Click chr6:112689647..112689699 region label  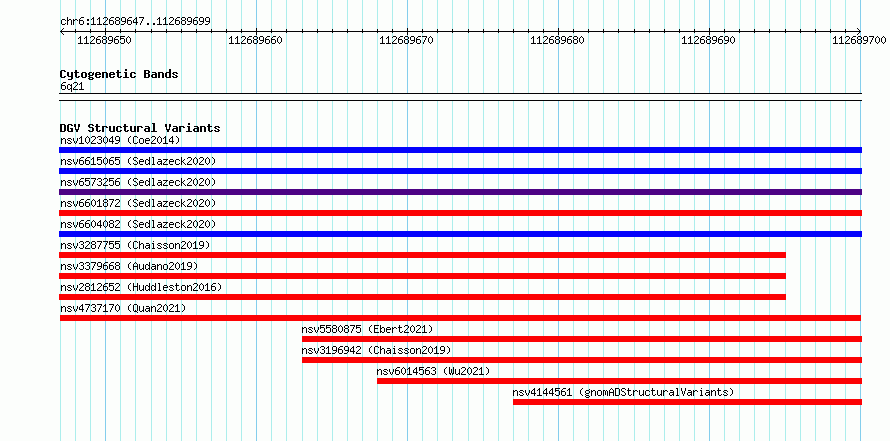click(135, 22)
